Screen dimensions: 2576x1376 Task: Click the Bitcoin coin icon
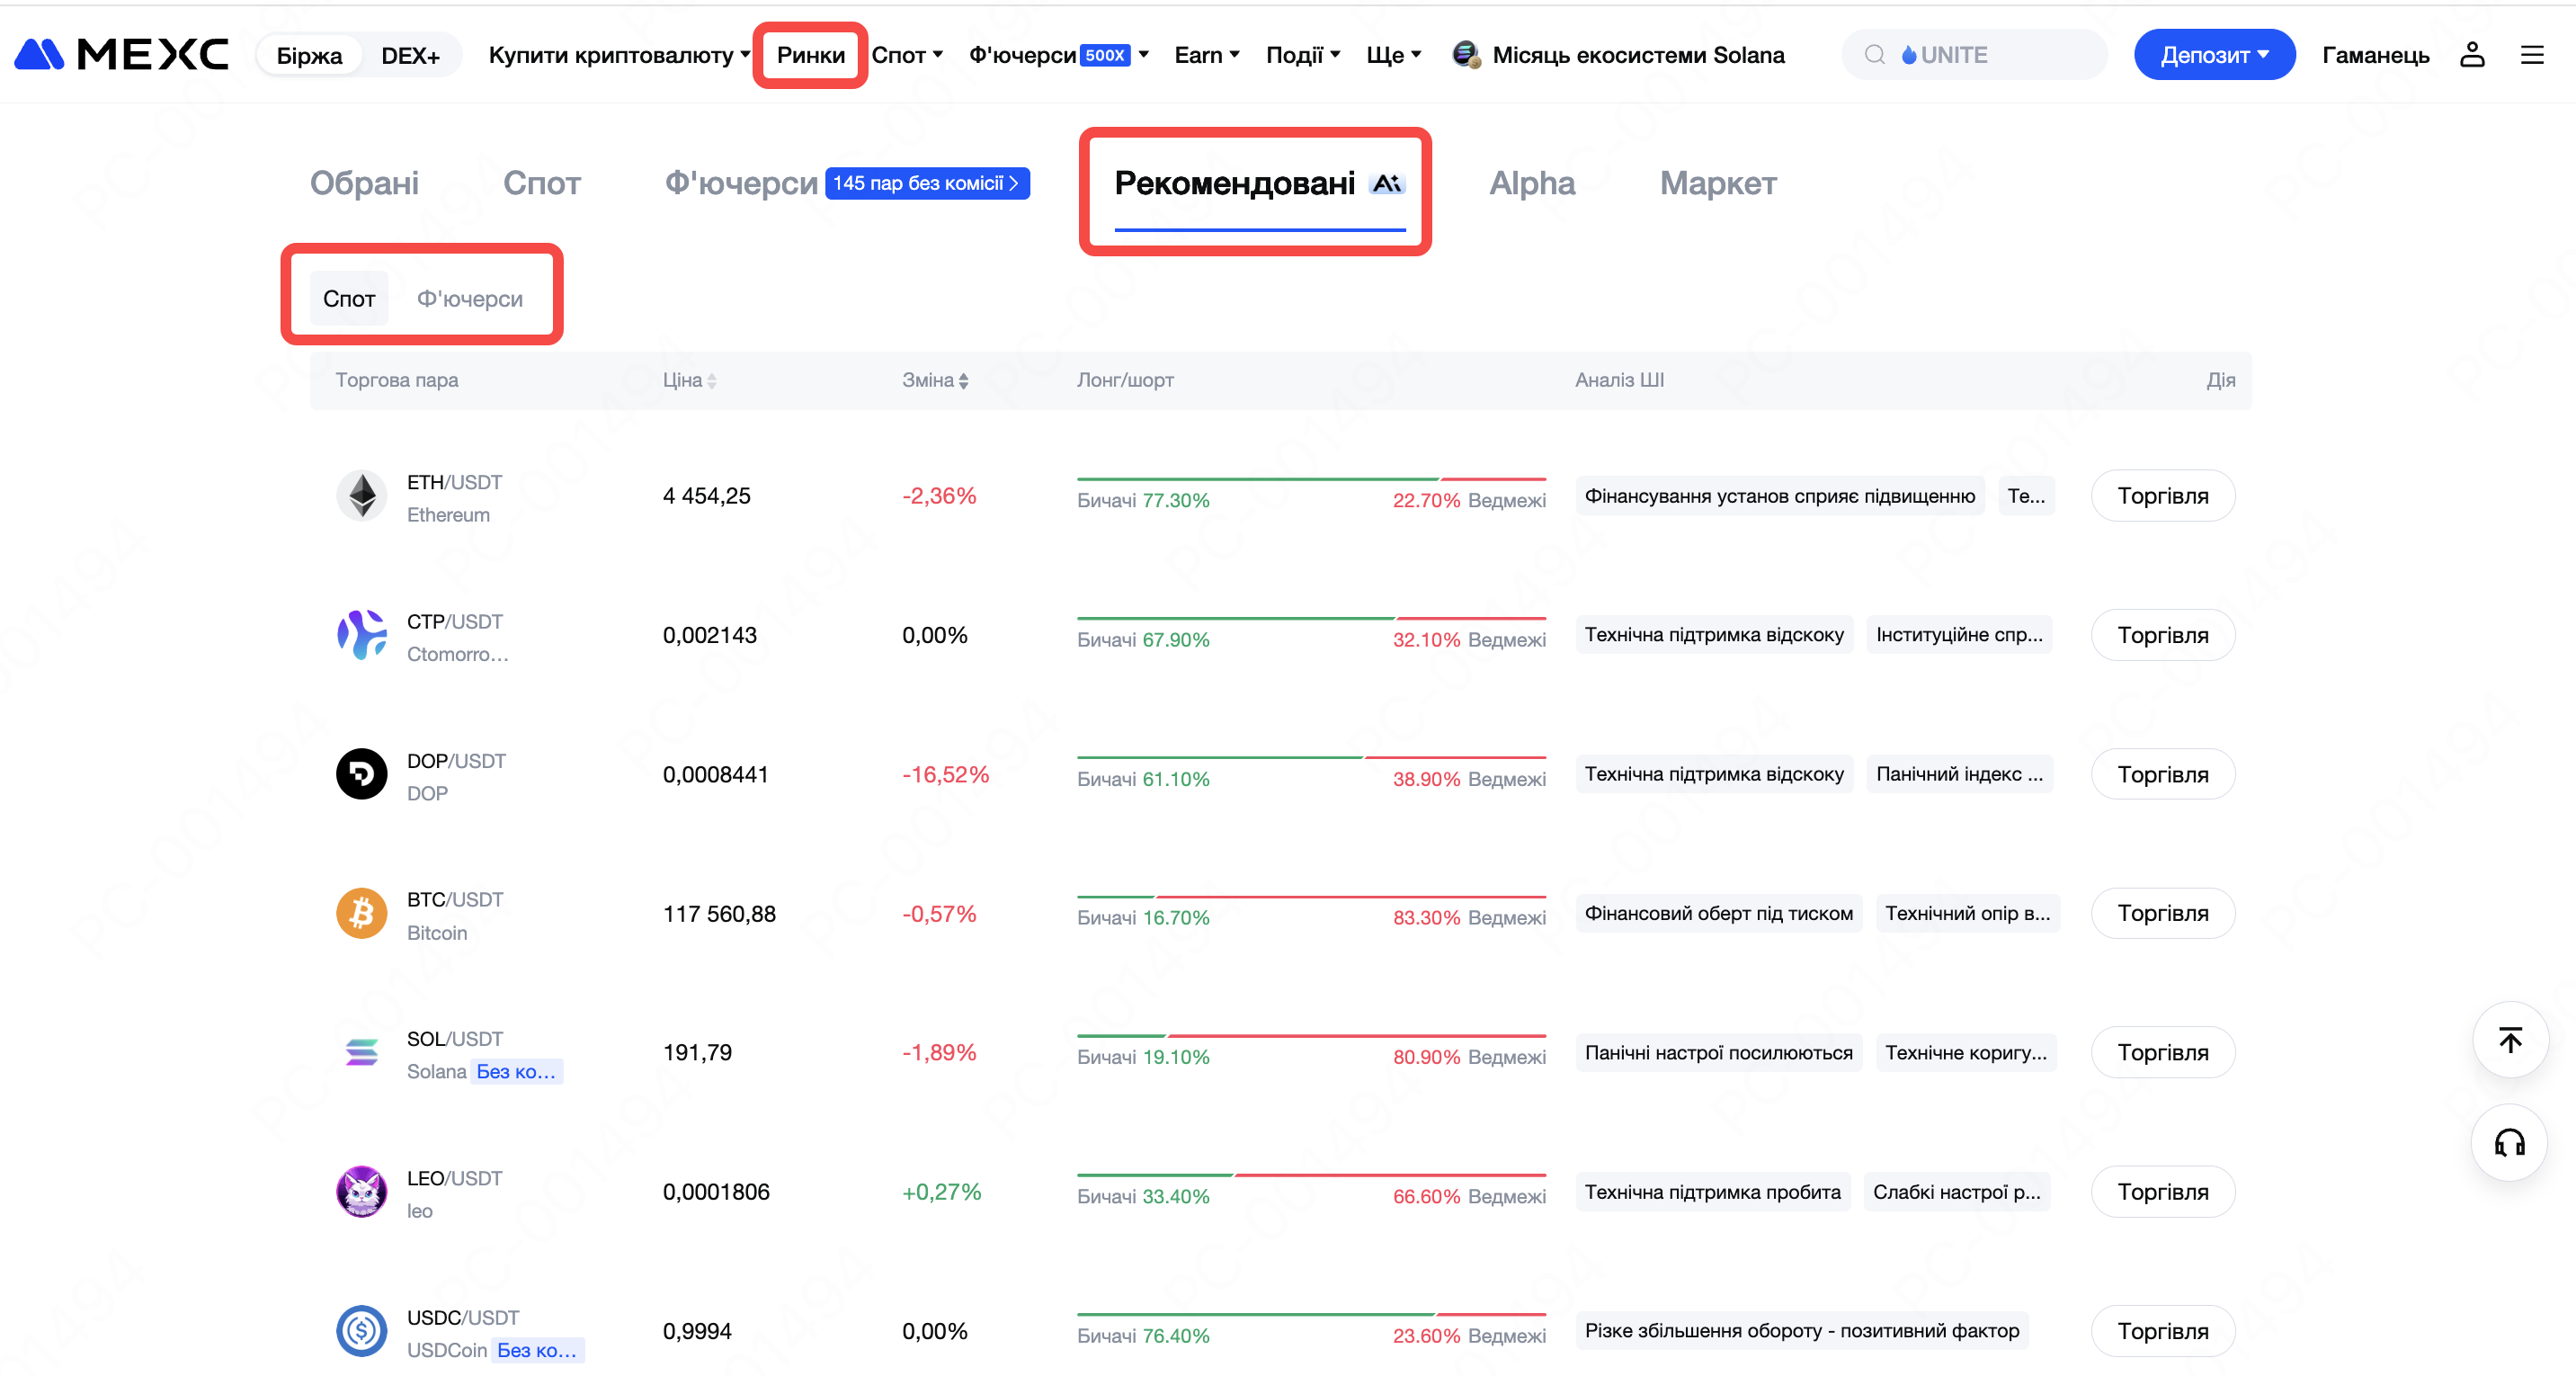(x=362, y=913)
